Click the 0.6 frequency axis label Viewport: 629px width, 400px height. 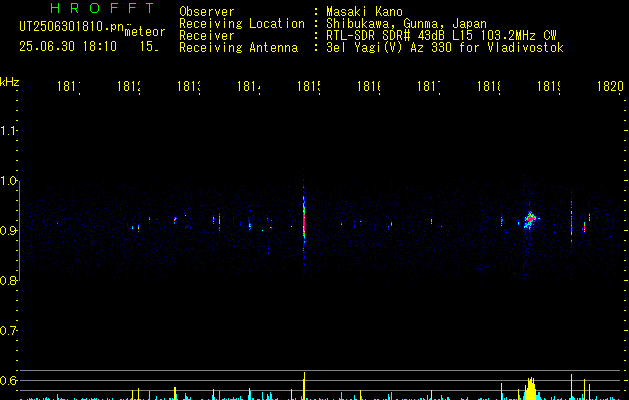coord(8,380)
